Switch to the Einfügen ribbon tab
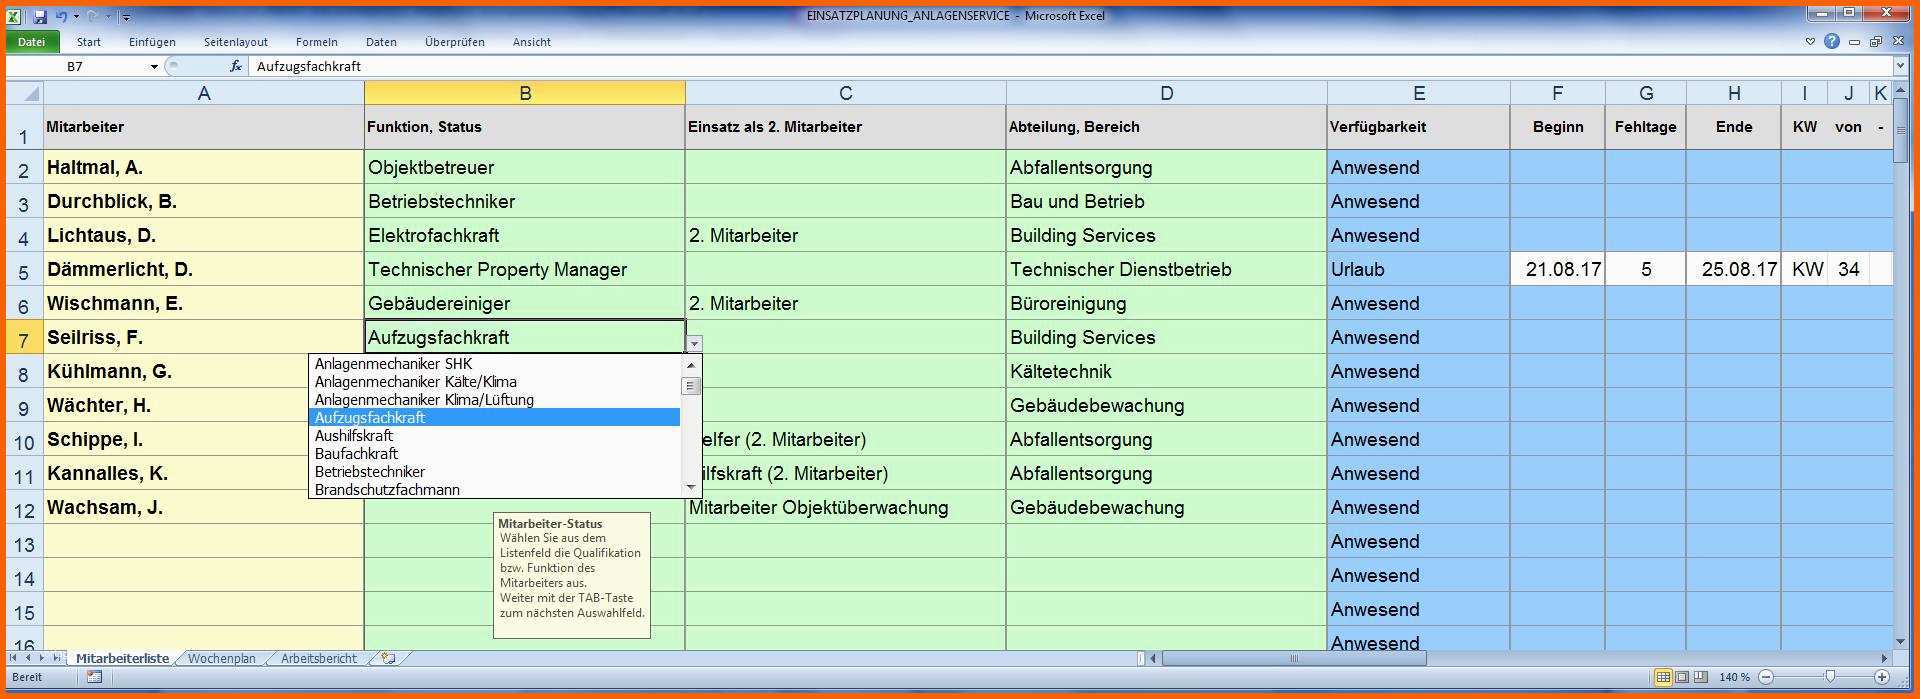The image size is (1920, 699). [x=152, y=42]
